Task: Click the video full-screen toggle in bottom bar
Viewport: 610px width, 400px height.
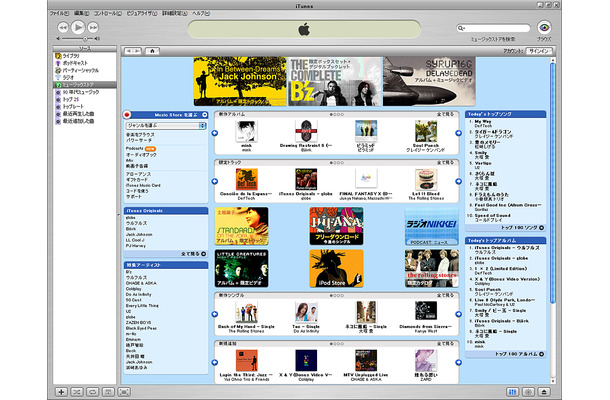Action: click(x=124, y=392)
